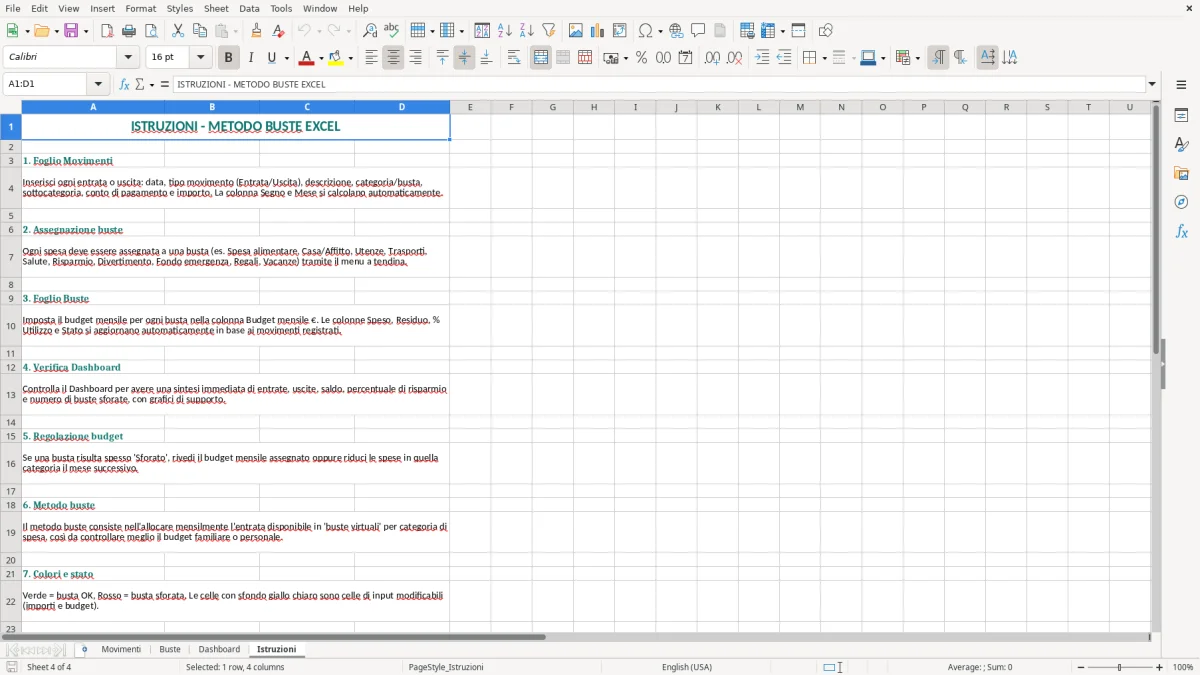Screen dimensions: 1200x675
Task: Open the sidebar Gallery panel icon
Action: [x=1181, y=174]
